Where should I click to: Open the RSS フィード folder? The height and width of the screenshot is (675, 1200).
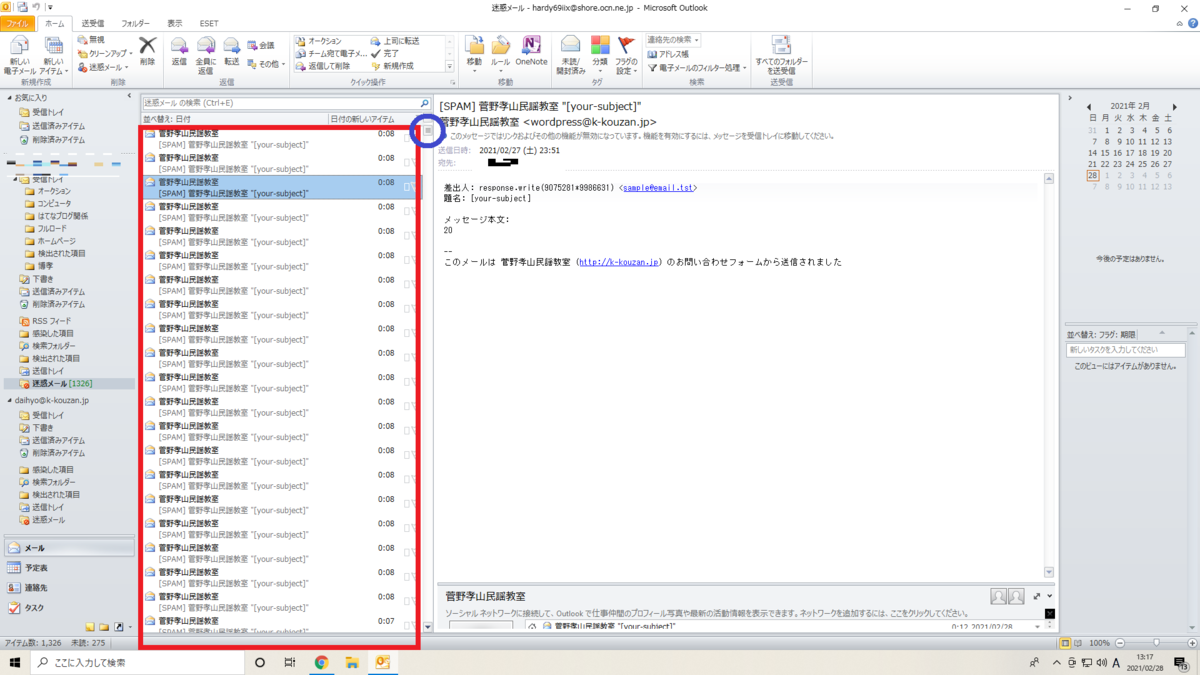tap(51, 321)
